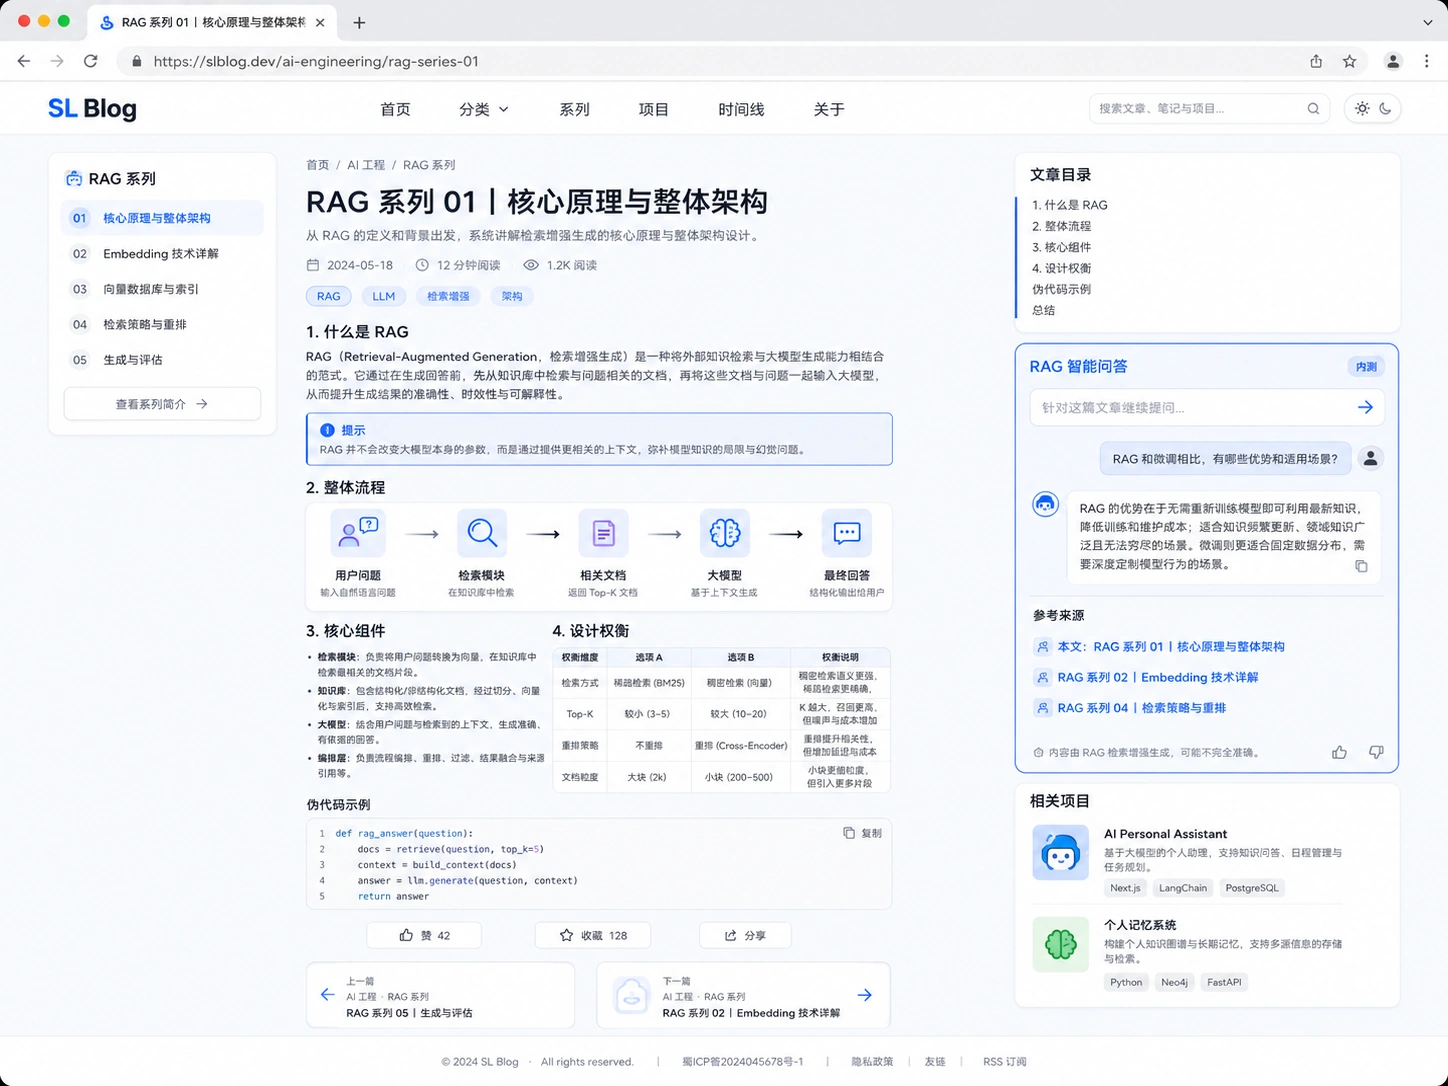Click the SL Blog logo

[92, 109]
